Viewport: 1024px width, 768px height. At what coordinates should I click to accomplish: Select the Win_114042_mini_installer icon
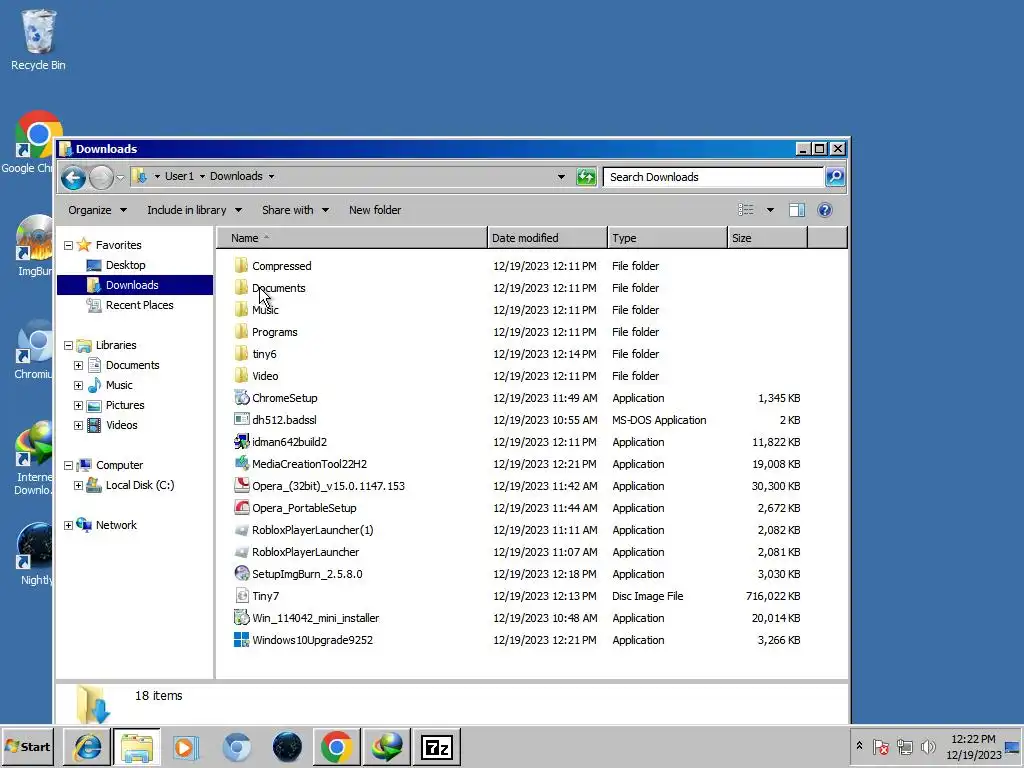click(x=242, y=617)
